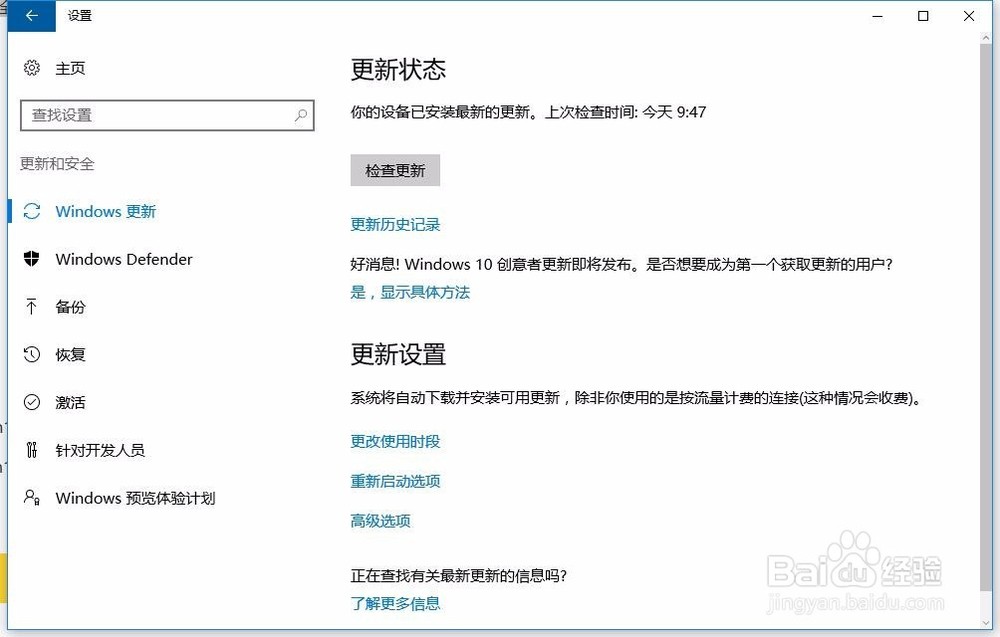Open 针对开发人员 settings
Screen dimensions: 1000x637
pos(100,450)
